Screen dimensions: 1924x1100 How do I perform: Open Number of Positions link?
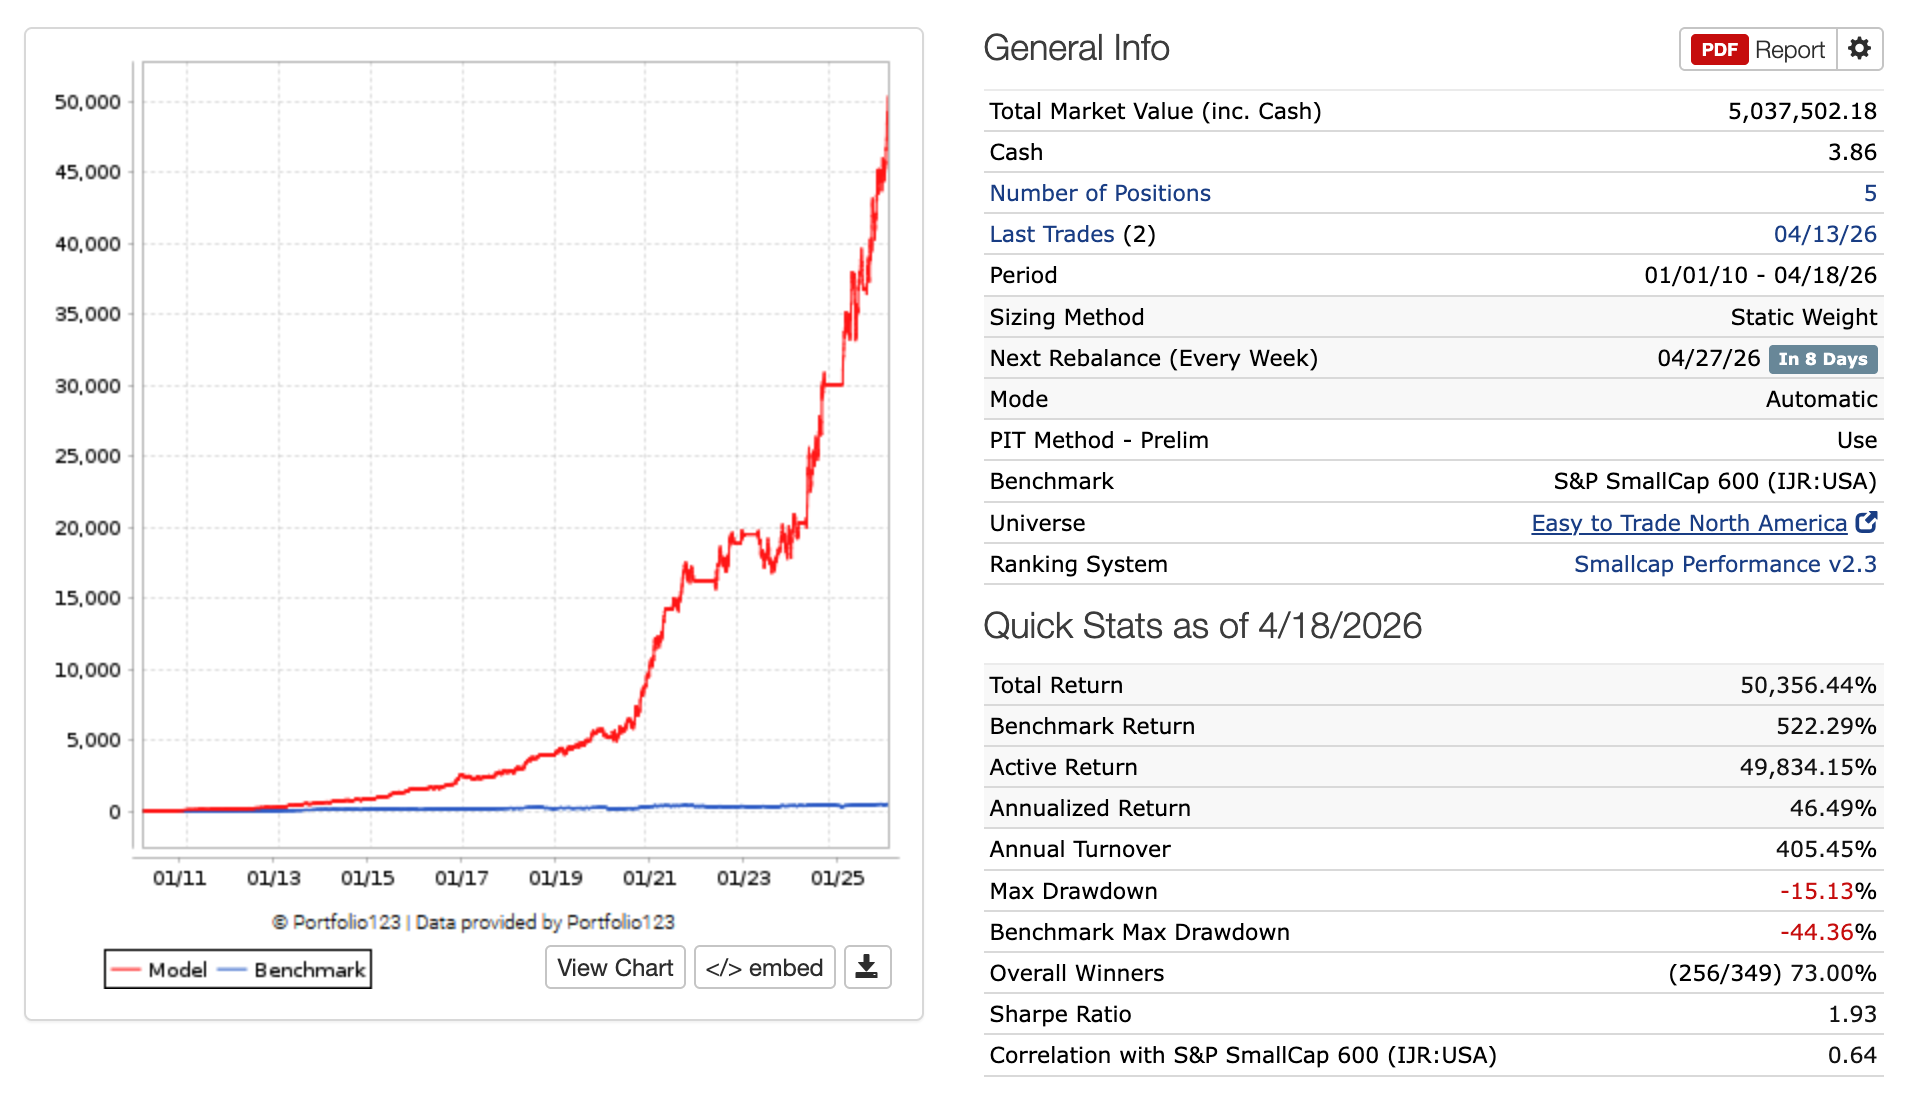click(1099, 193)
